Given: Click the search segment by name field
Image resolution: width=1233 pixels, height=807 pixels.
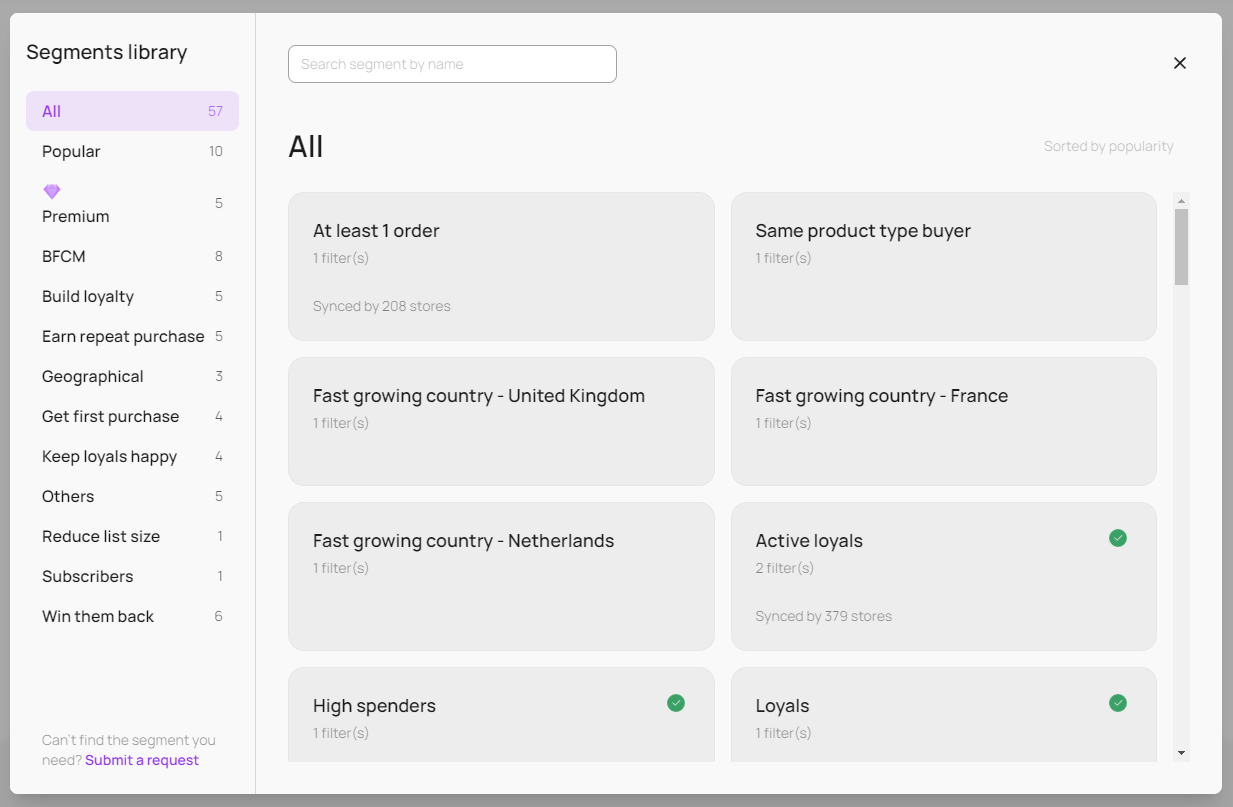Looking at the screenshot, I should (452, 64).
